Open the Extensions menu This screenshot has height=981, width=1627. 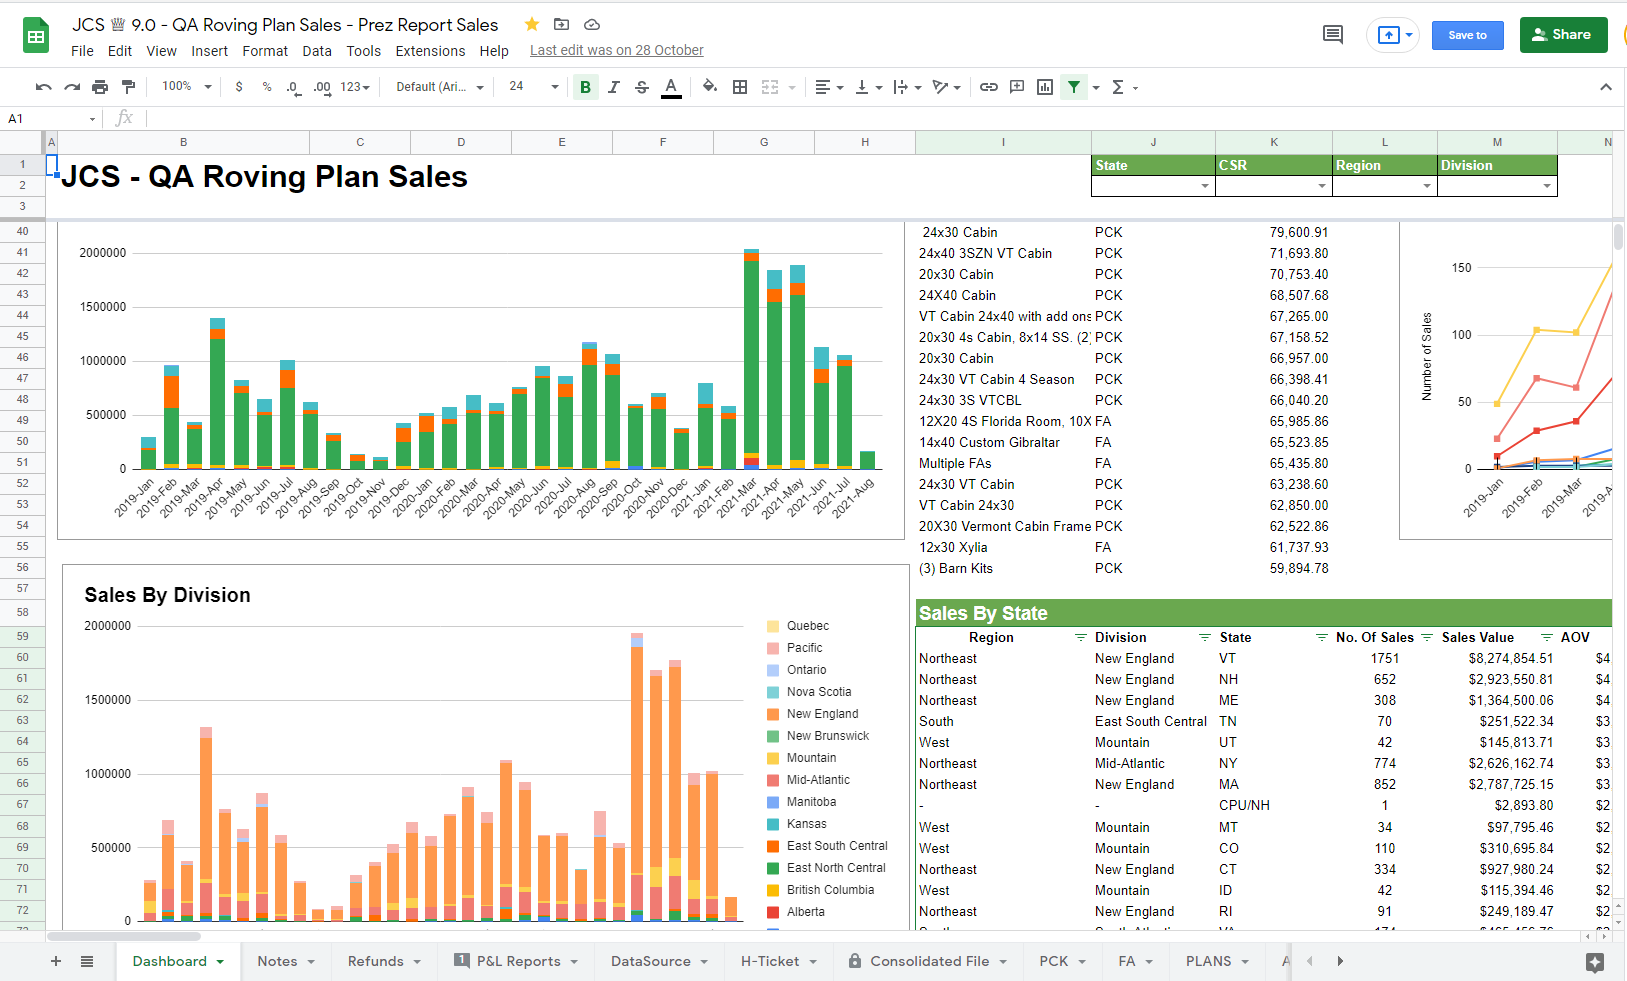point(430,51)
